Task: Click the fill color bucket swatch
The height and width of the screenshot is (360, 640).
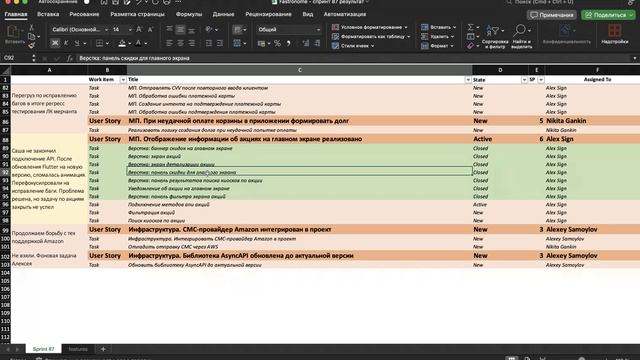Action: (122, 43)
